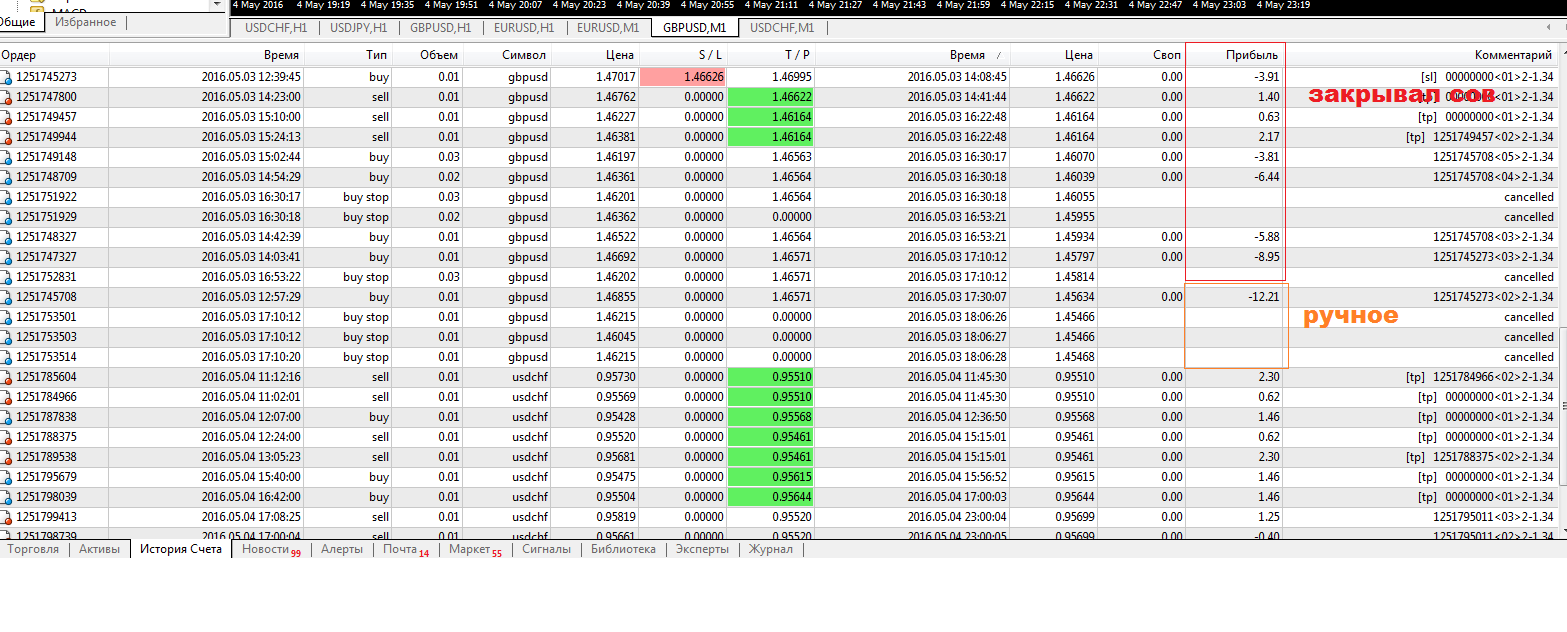This screenshot has width=1567, height=632.
Task: Sort by the Символ column header
Action: click(507, 56)
